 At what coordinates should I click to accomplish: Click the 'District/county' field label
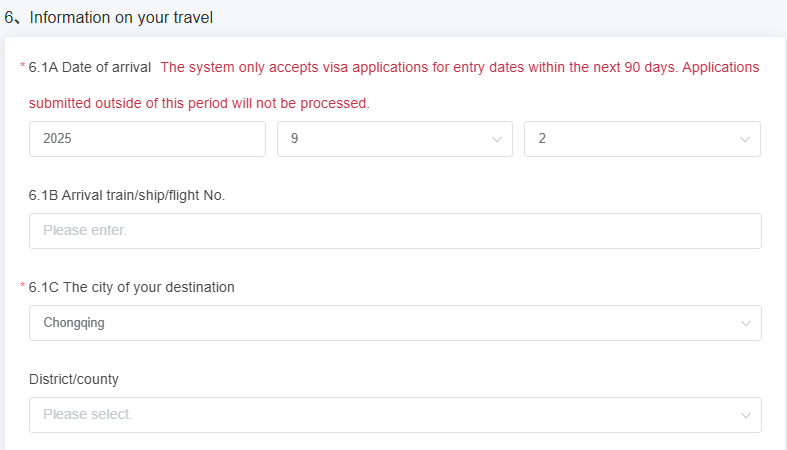pyautogui.click(x=74, y=379)
